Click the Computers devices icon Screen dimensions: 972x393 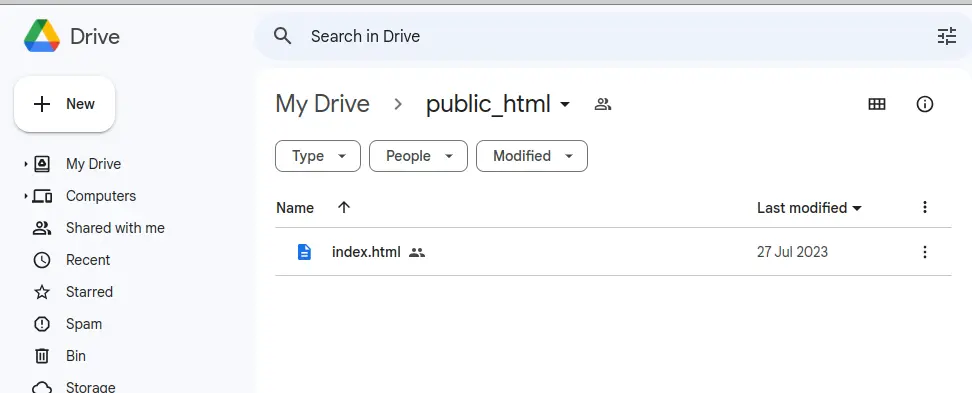coord(42,196)
